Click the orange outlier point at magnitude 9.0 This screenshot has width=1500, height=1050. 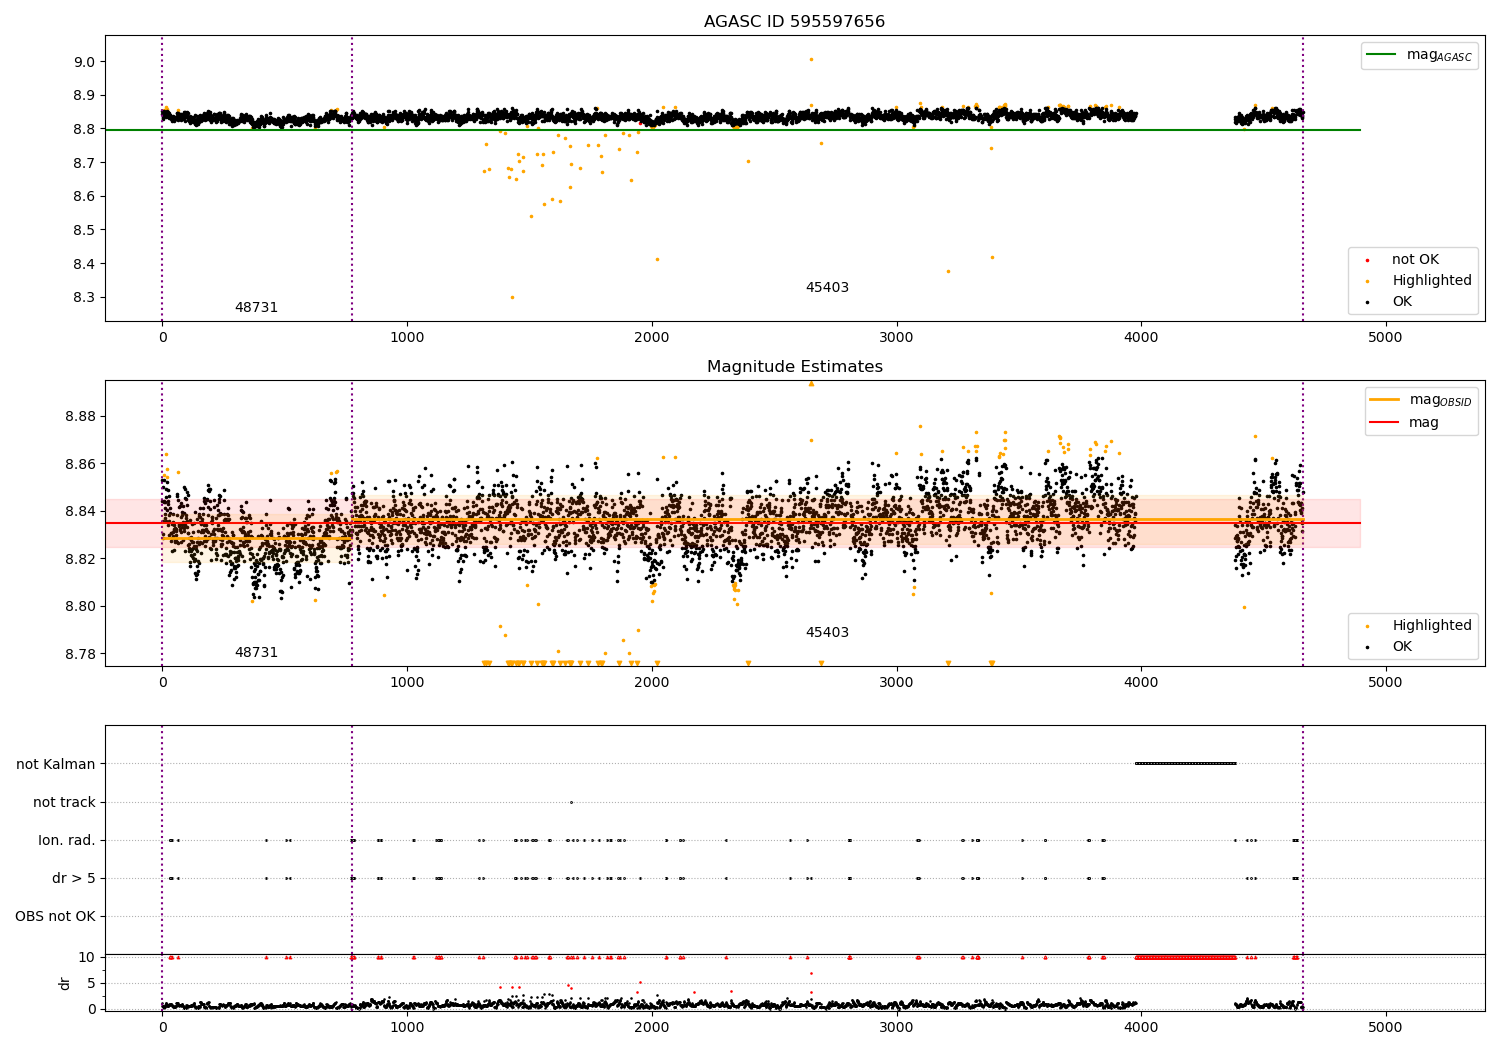tap(811, 59)
